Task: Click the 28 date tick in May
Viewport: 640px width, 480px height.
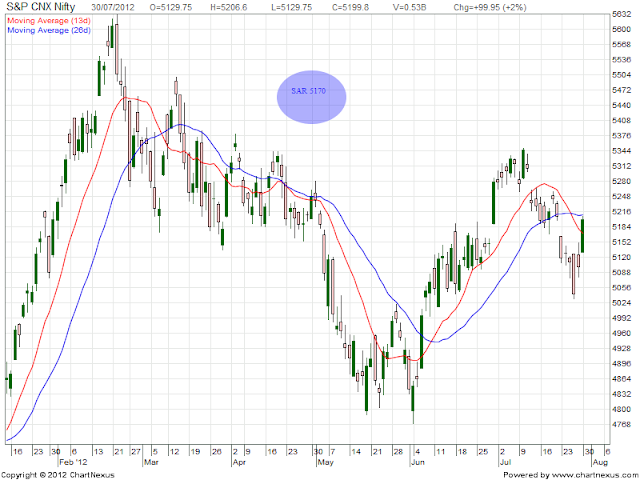Action: click(x=398, y=451)
